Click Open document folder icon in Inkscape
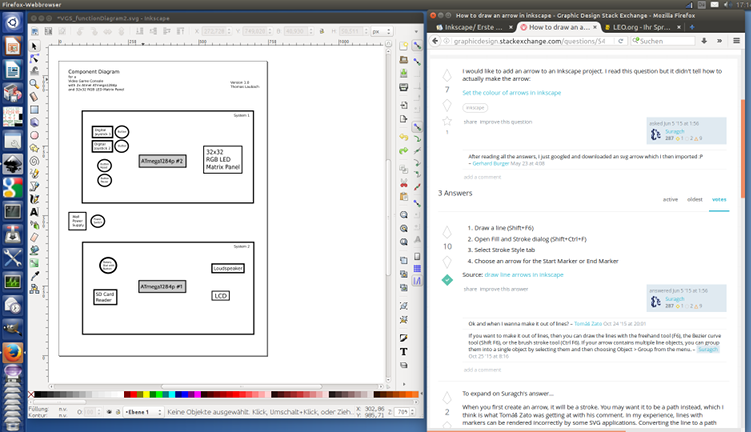This screenshot has height=432, width=751. click(404, 60)
